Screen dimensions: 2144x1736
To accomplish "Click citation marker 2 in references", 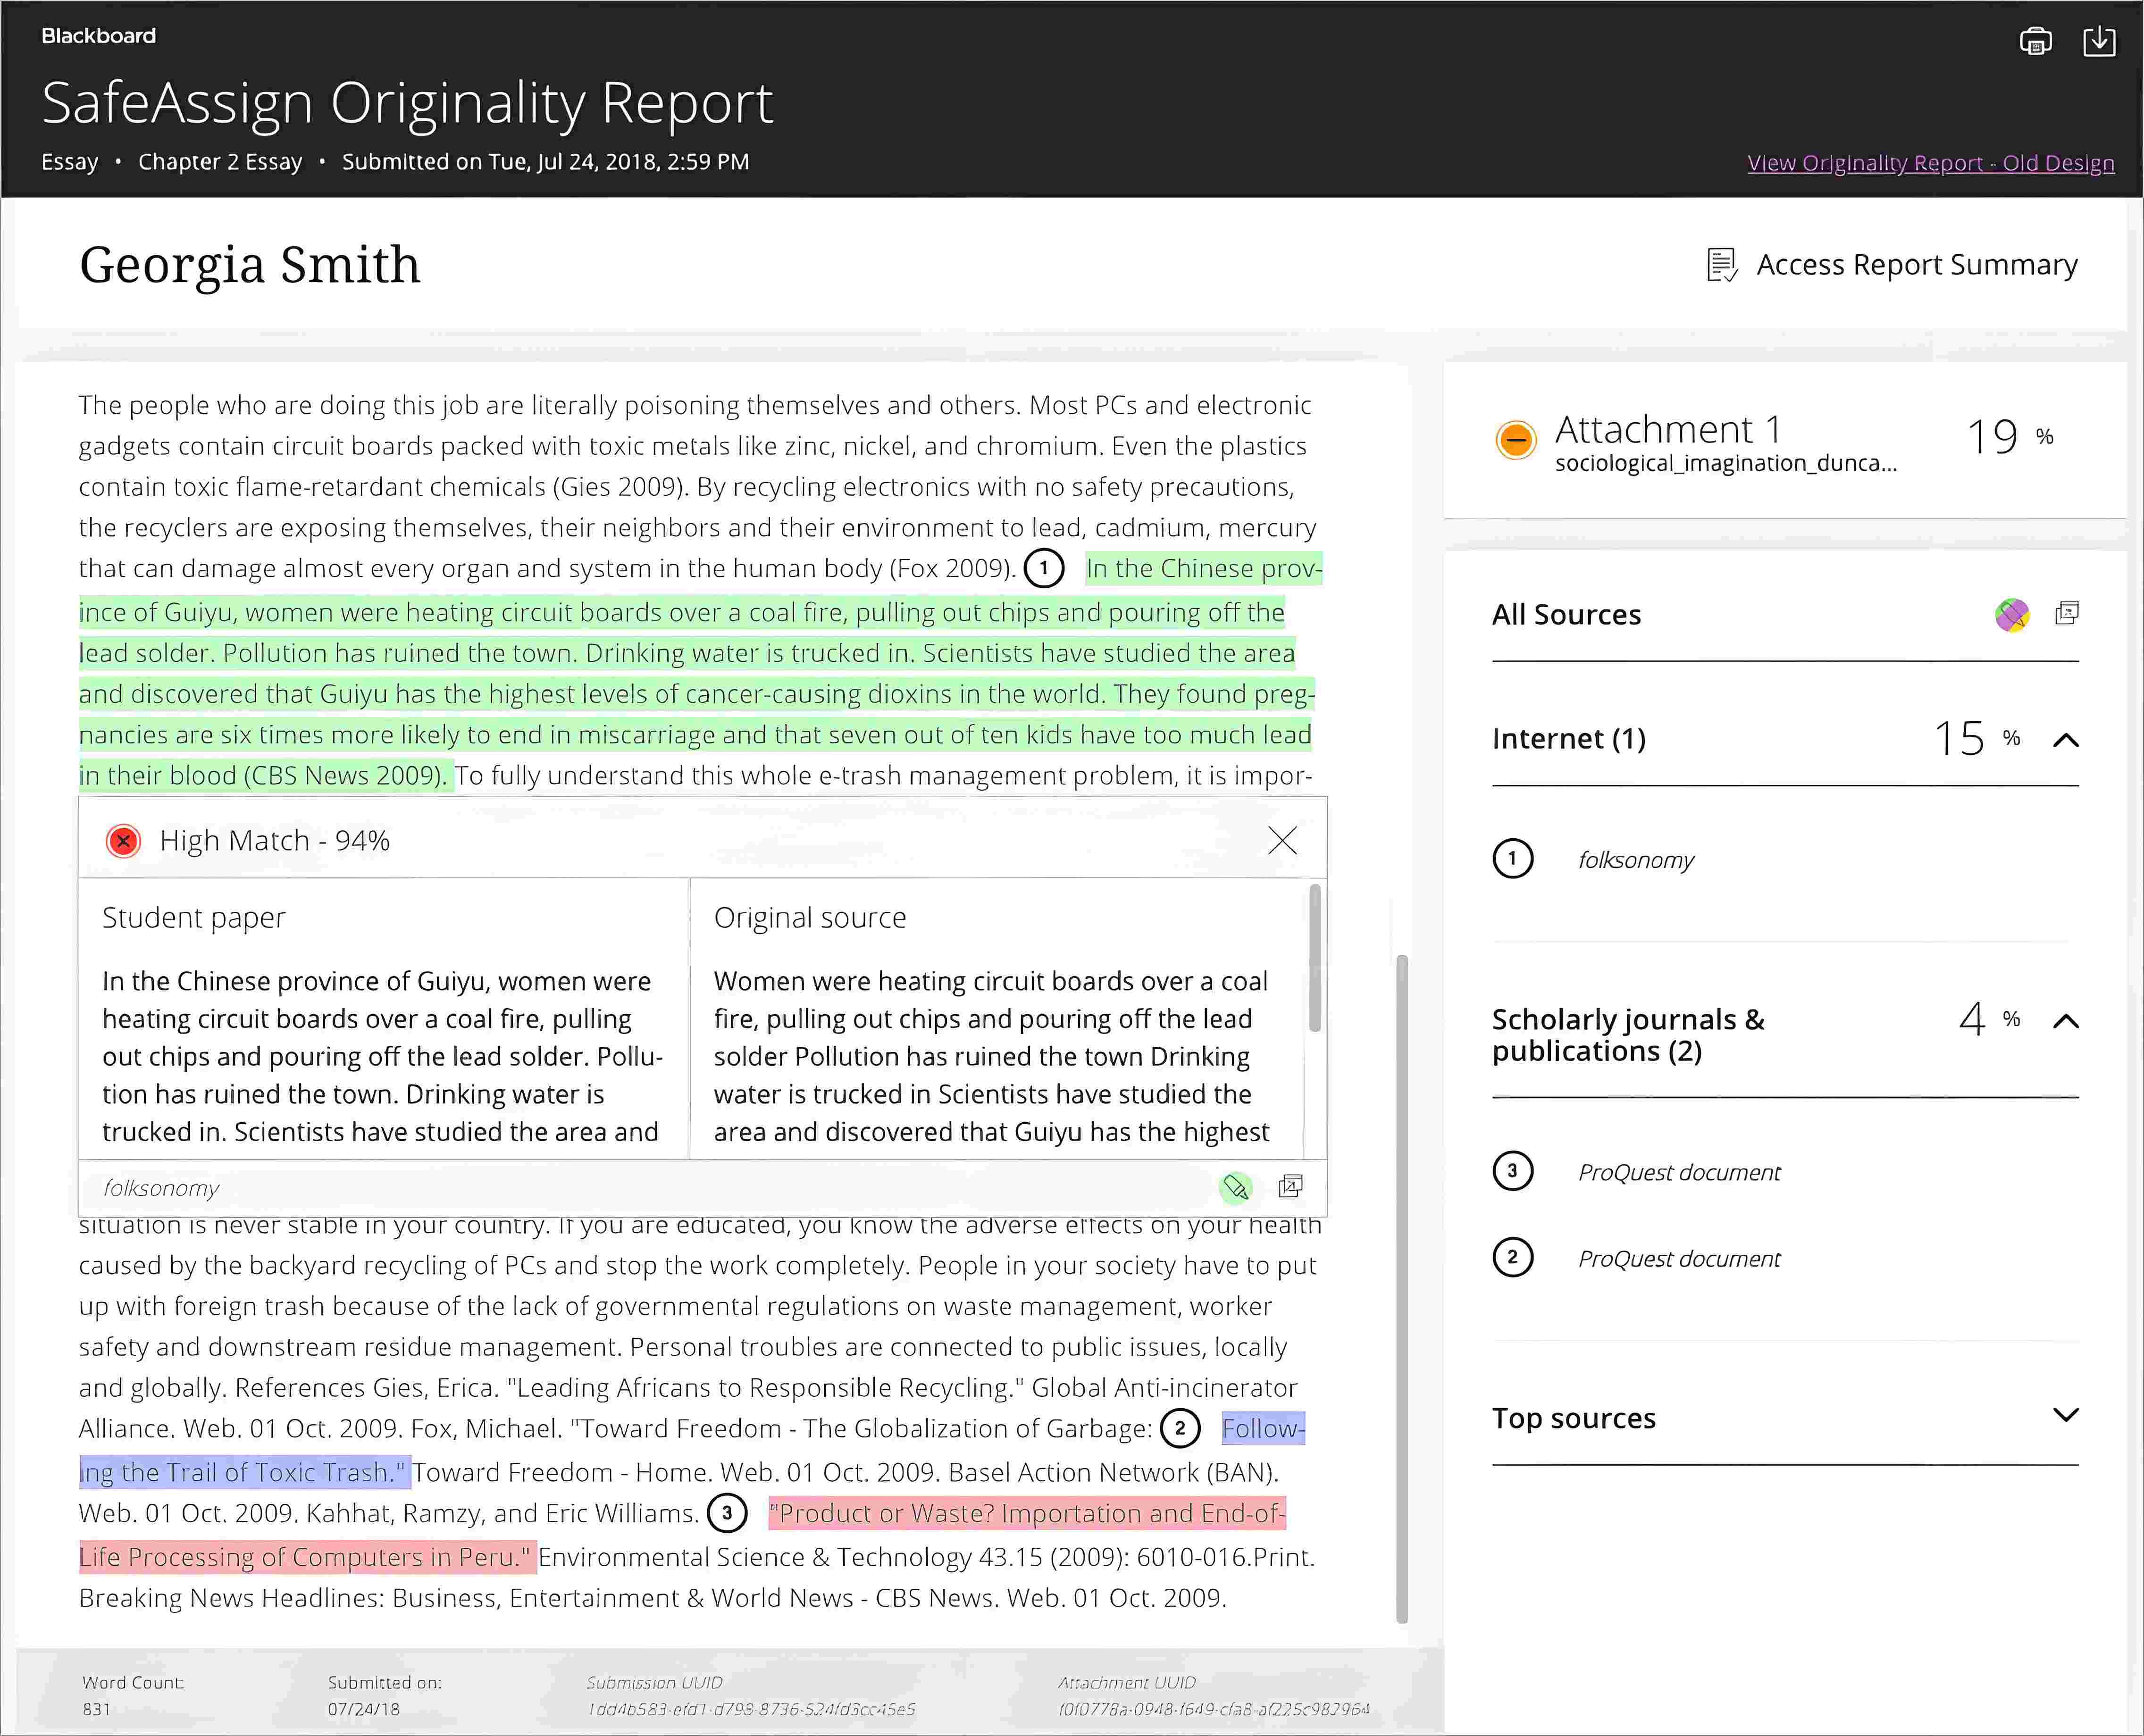I will pos(1180,1428).
